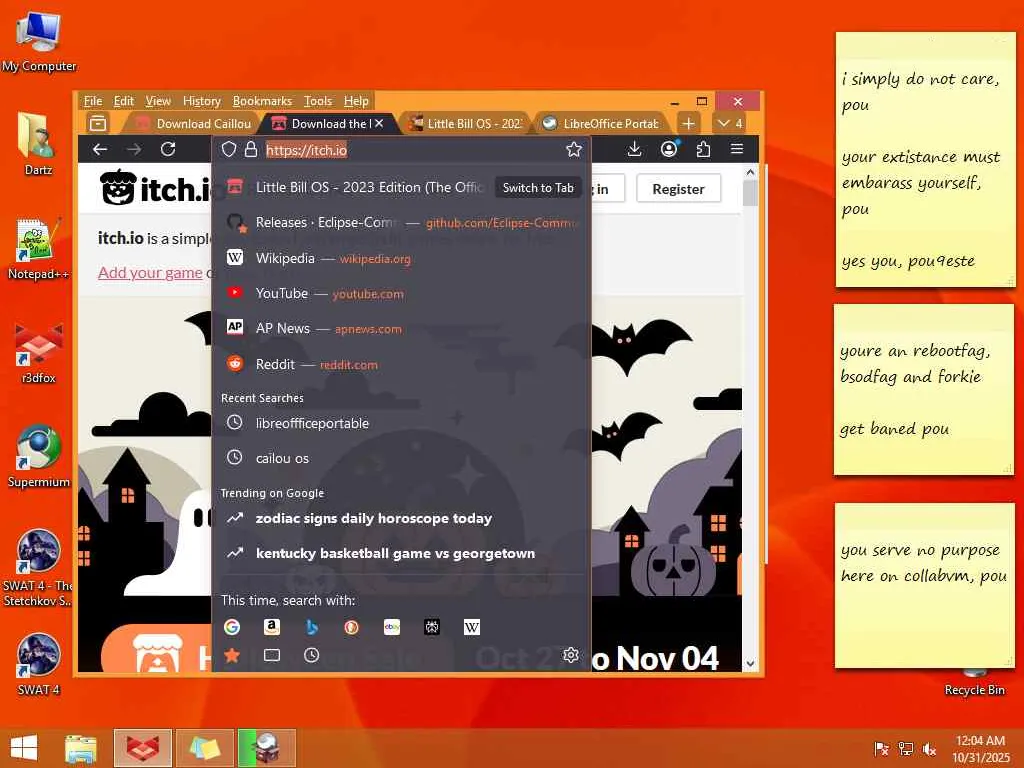Image resolution: width=1024 pixels, height=768 pixels.
Task: Choose the Reddit suggestion
Action: [x=402, y=364]
